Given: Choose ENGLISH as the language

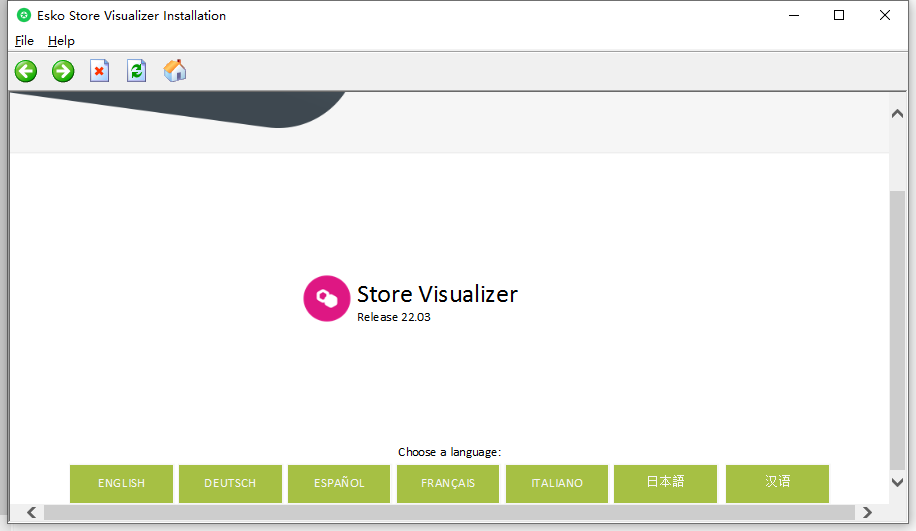Looking at the screenshot, I should click(121, 484).
